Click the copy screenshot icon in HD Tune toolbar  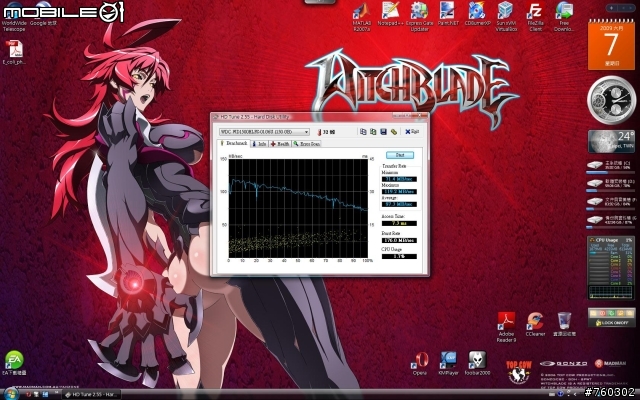tap(373, 131)
